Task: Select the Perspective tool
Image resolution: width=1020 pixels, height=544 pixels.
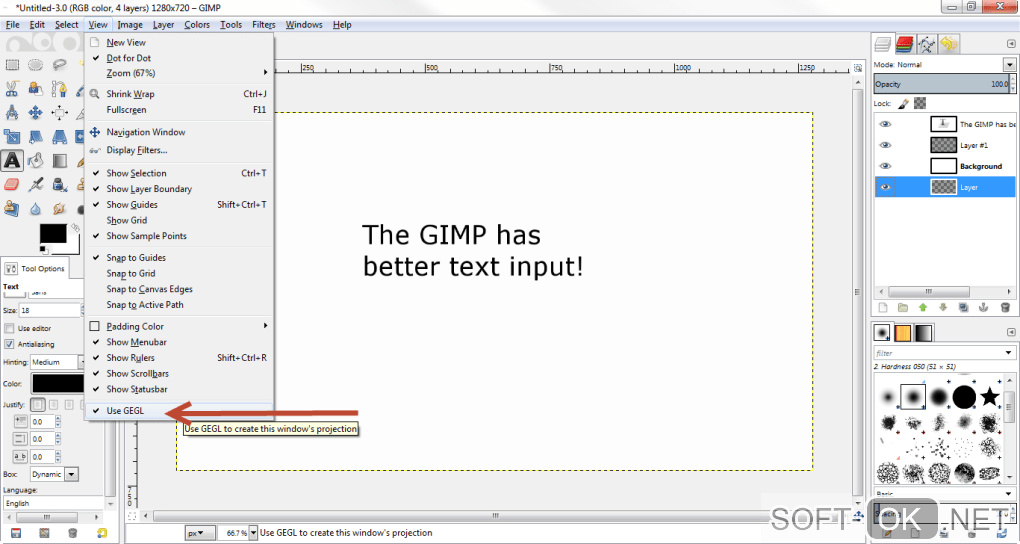Action: coord(59,137)
